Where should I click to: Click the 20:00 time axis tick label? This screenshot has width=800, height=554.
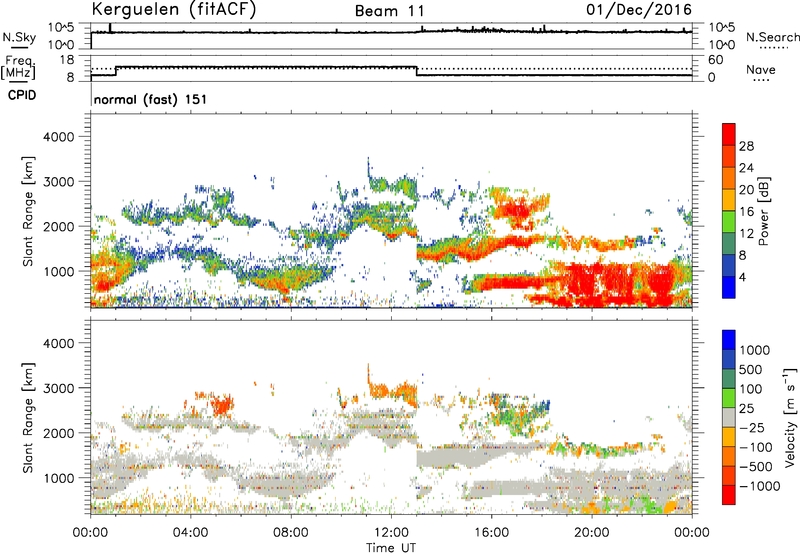592,533
